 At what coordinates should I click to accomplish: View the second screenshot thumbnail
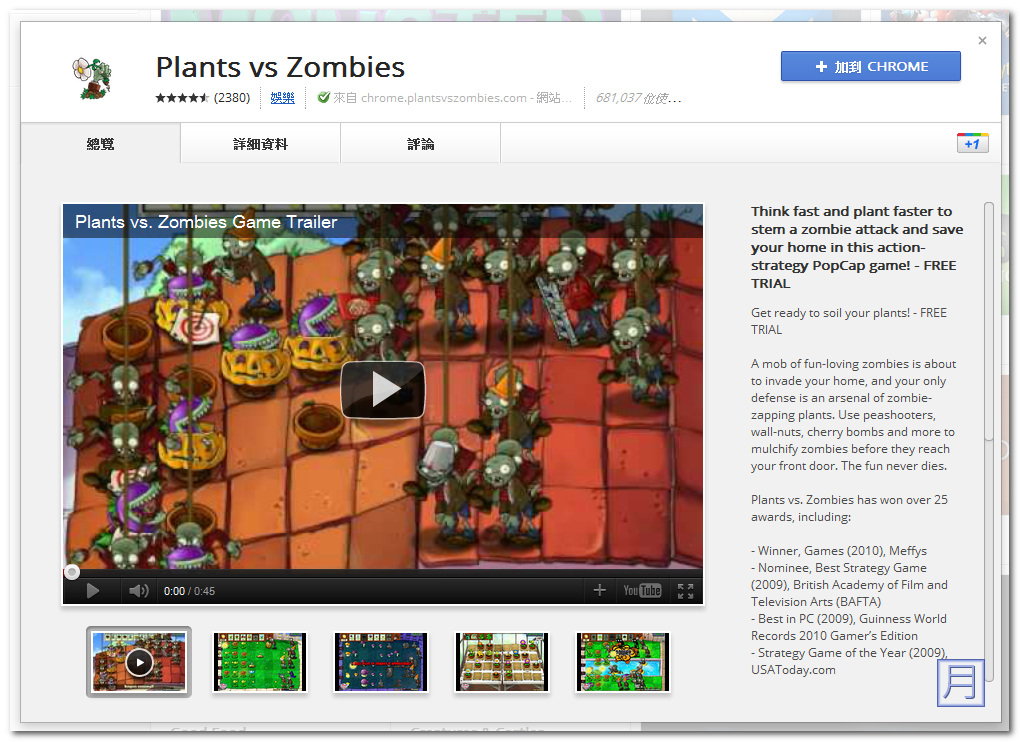pyautogui.click(x=259, y=661)
